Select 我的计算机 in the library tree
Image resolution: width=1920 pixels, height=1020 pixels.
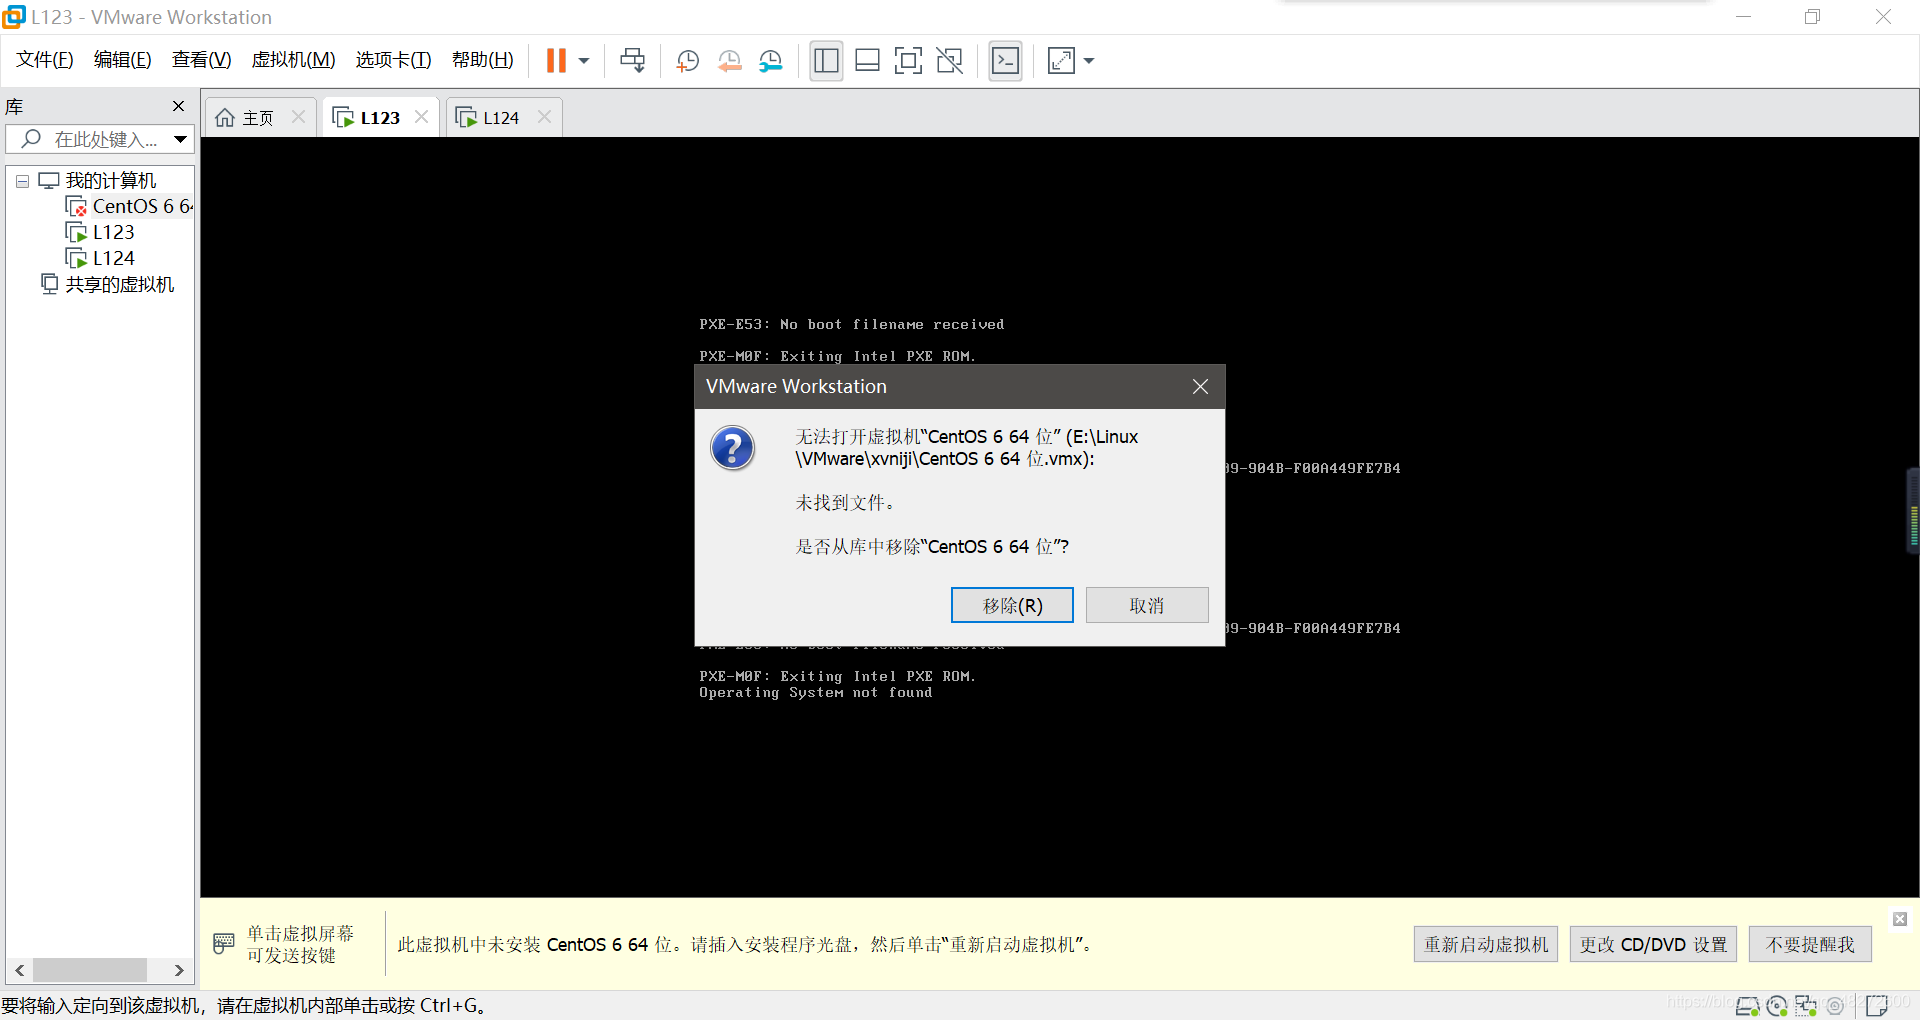pos(110,181)
